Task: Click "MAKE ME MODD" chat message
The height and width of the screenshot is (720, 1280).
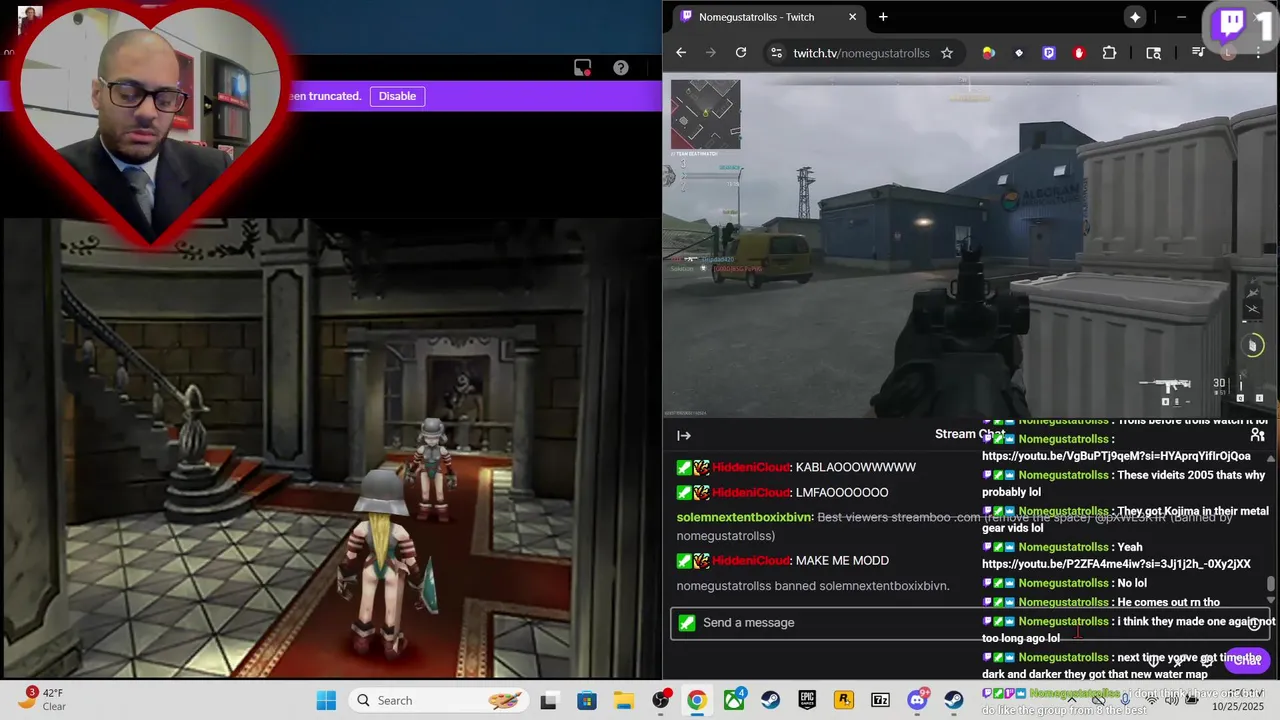Action: (842, 560)
